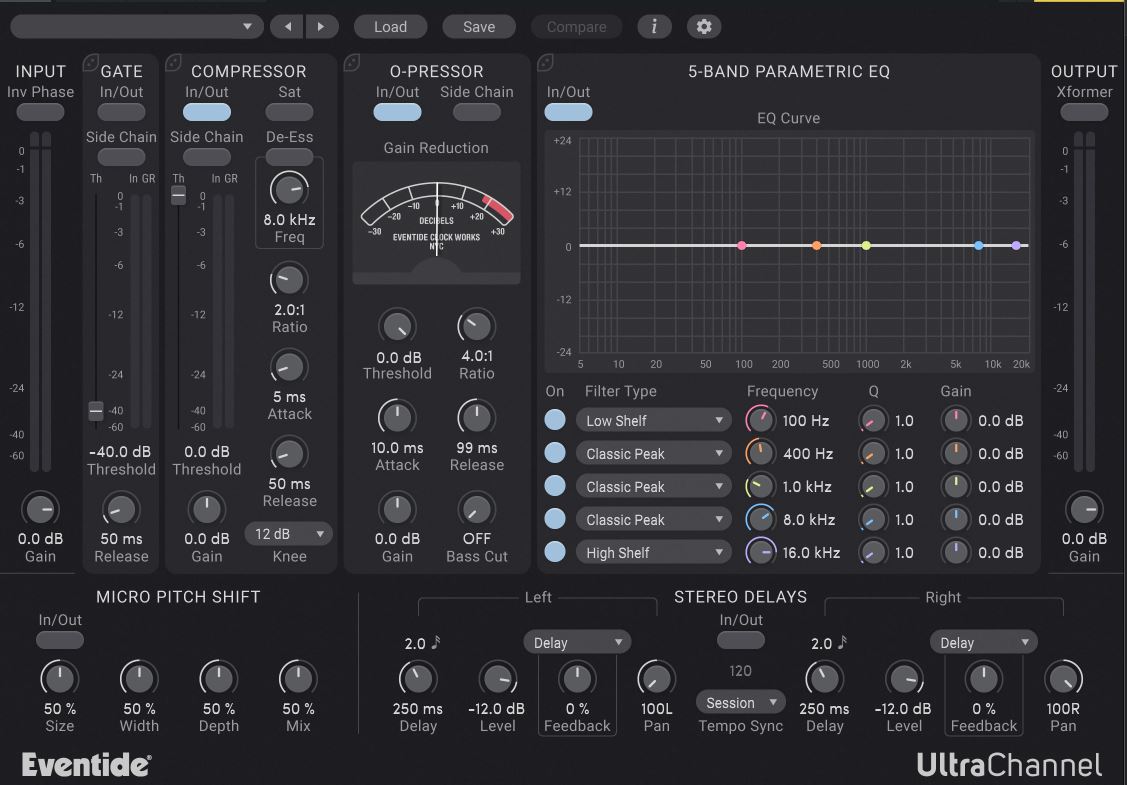Click the orange EQ curve node at 400 Hz
This screenshot has width=1127, height=785.
[x=816, y=246]
